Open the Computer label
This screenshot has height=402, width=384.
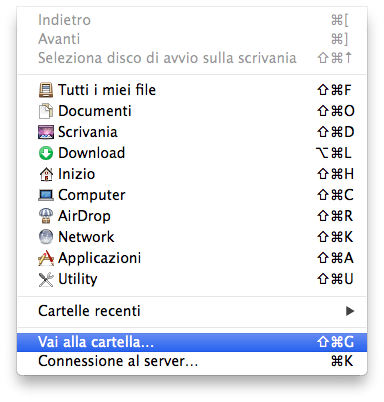[x=92, y=195]
